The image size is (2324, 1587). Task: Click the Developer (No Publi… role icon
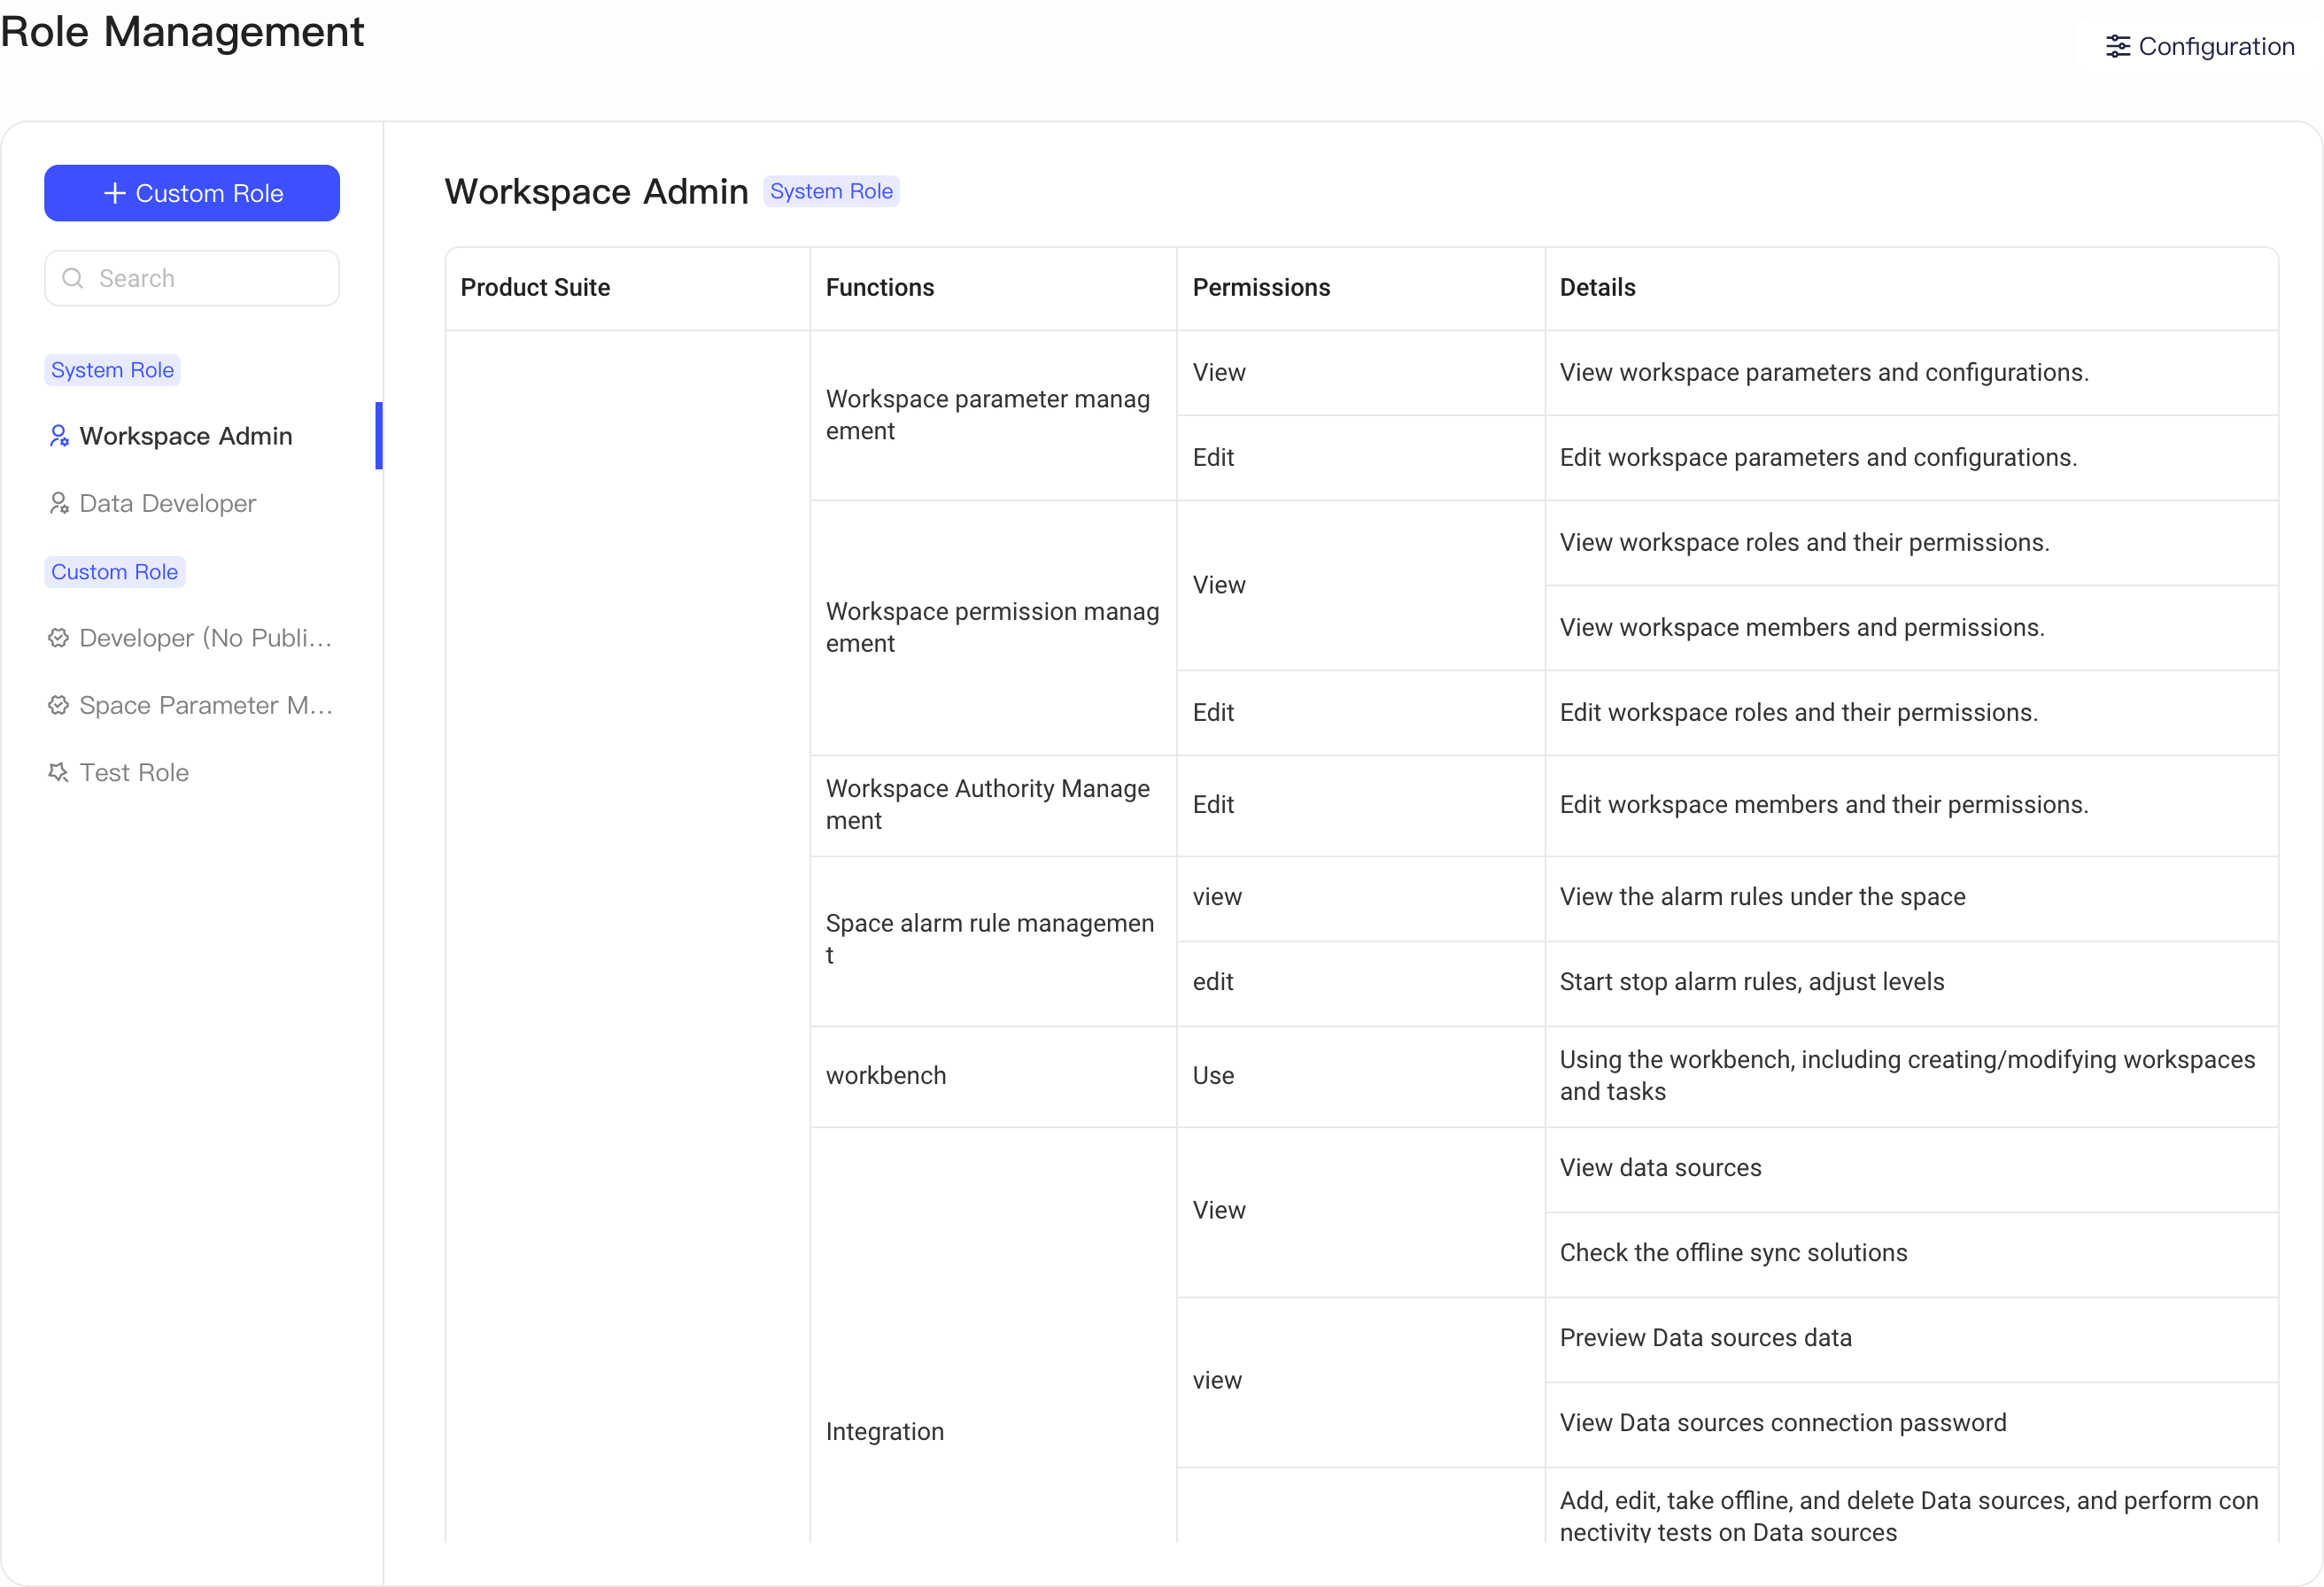pos(59,638)
